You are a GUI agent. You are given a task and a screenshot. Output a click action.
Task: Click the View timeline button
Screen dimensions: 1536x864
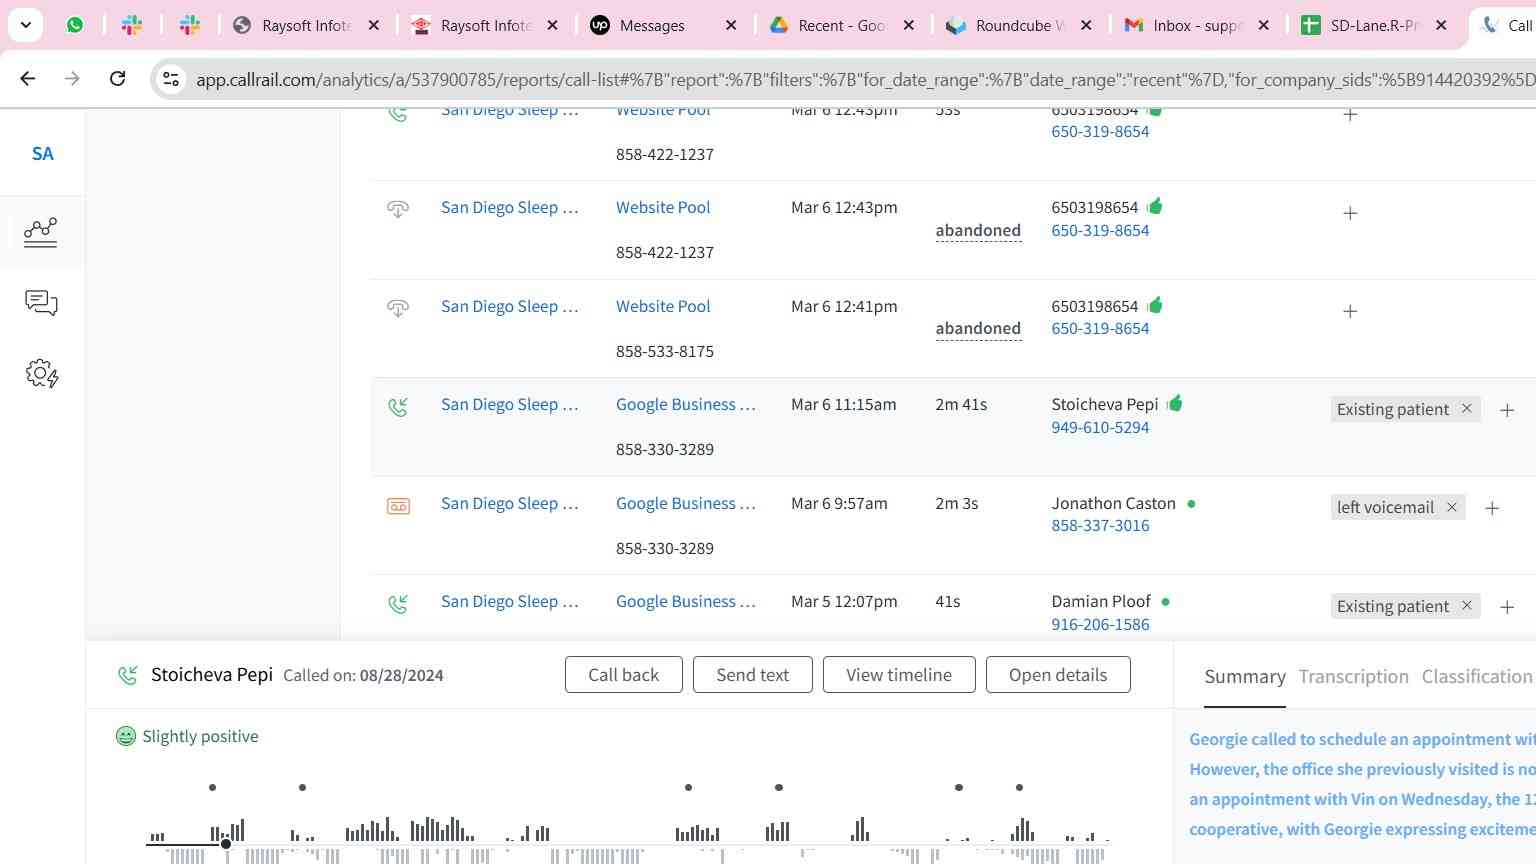point(899,675)
